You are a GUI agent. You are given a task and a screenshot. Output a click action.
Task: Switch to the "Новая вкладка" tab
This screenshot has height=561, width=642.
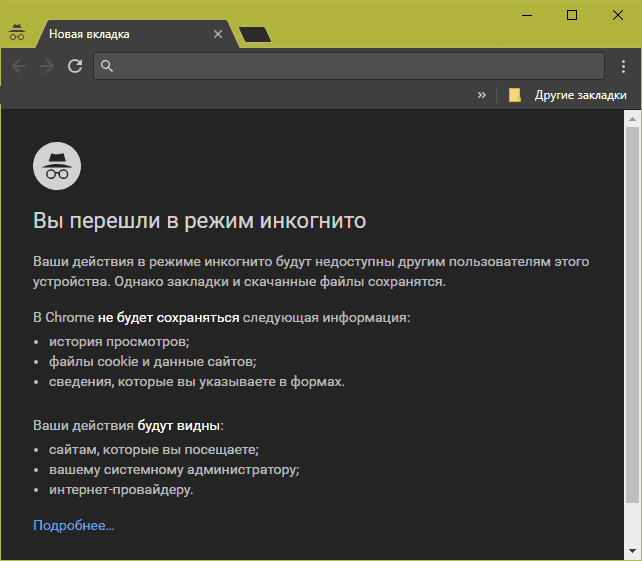pyautogui.click(x=137, y=34)
